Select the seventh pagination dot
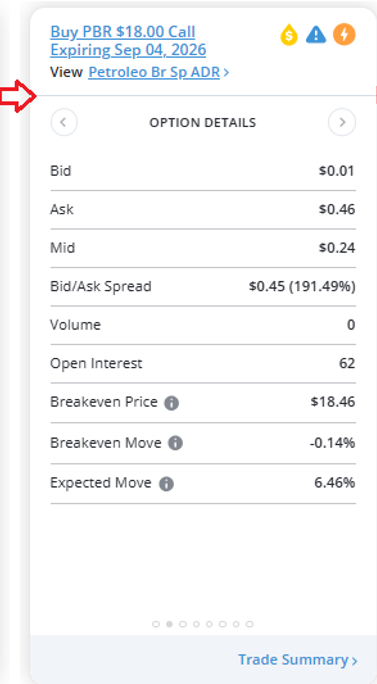This screenshot has width=377, height=684. [x=236, y=624]
